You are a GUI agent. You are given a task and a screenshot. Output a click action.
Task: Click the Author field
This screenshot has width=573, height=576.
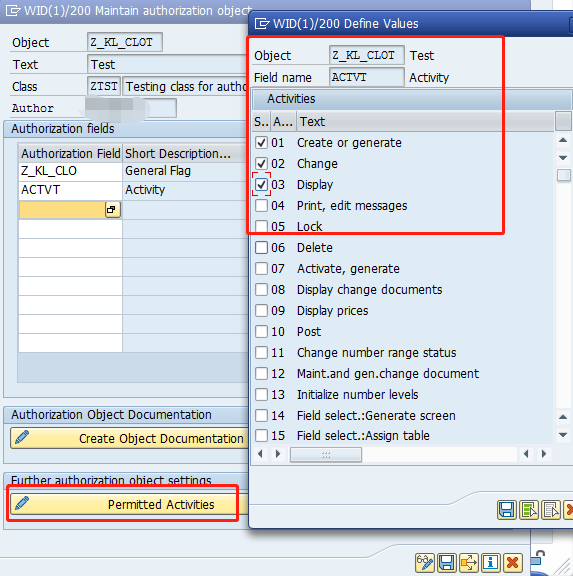tap(131, 108)
